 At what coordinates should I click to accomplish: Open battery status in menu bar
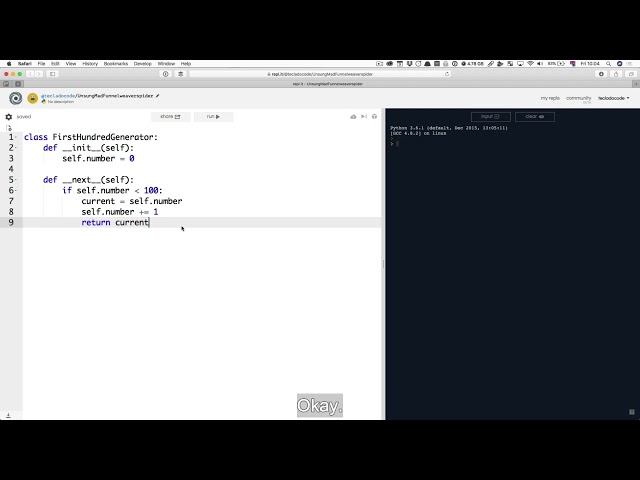(x=556, y=64)
